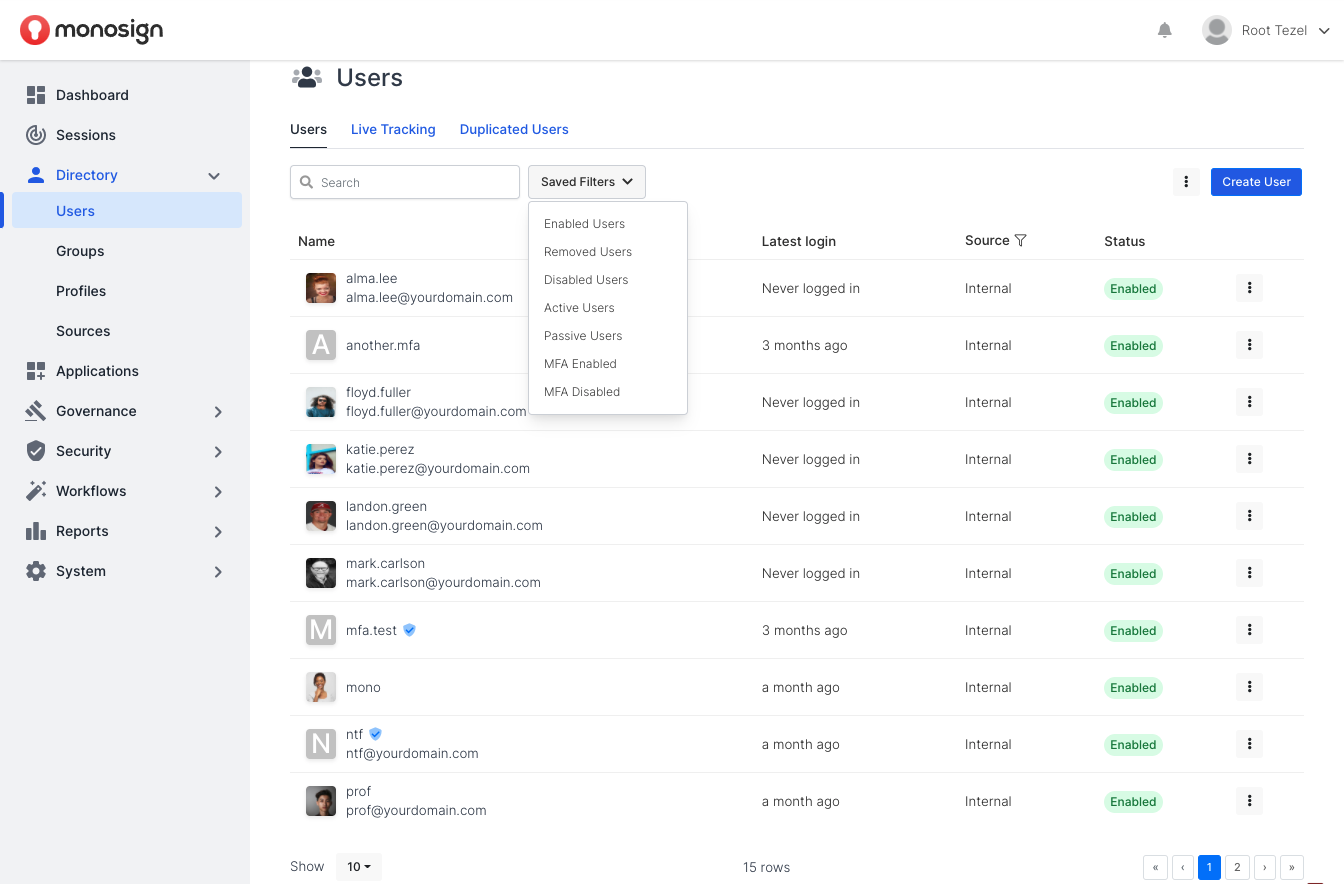Click the System gear icon in the sidebar
The image size is (1344, 884).
36,571
